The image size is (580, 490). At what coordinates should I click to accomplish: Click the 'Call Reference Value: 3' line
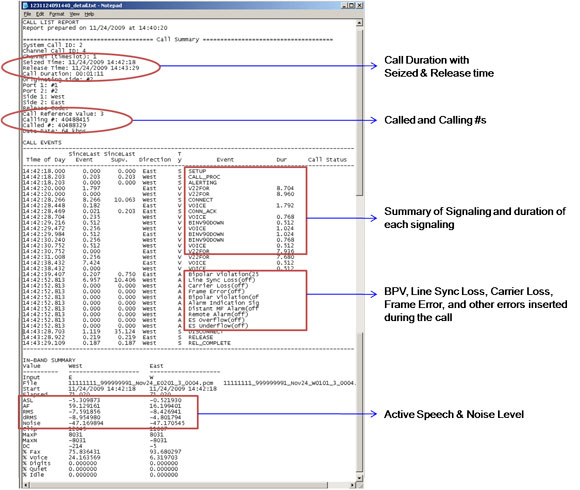pos(63,114)
